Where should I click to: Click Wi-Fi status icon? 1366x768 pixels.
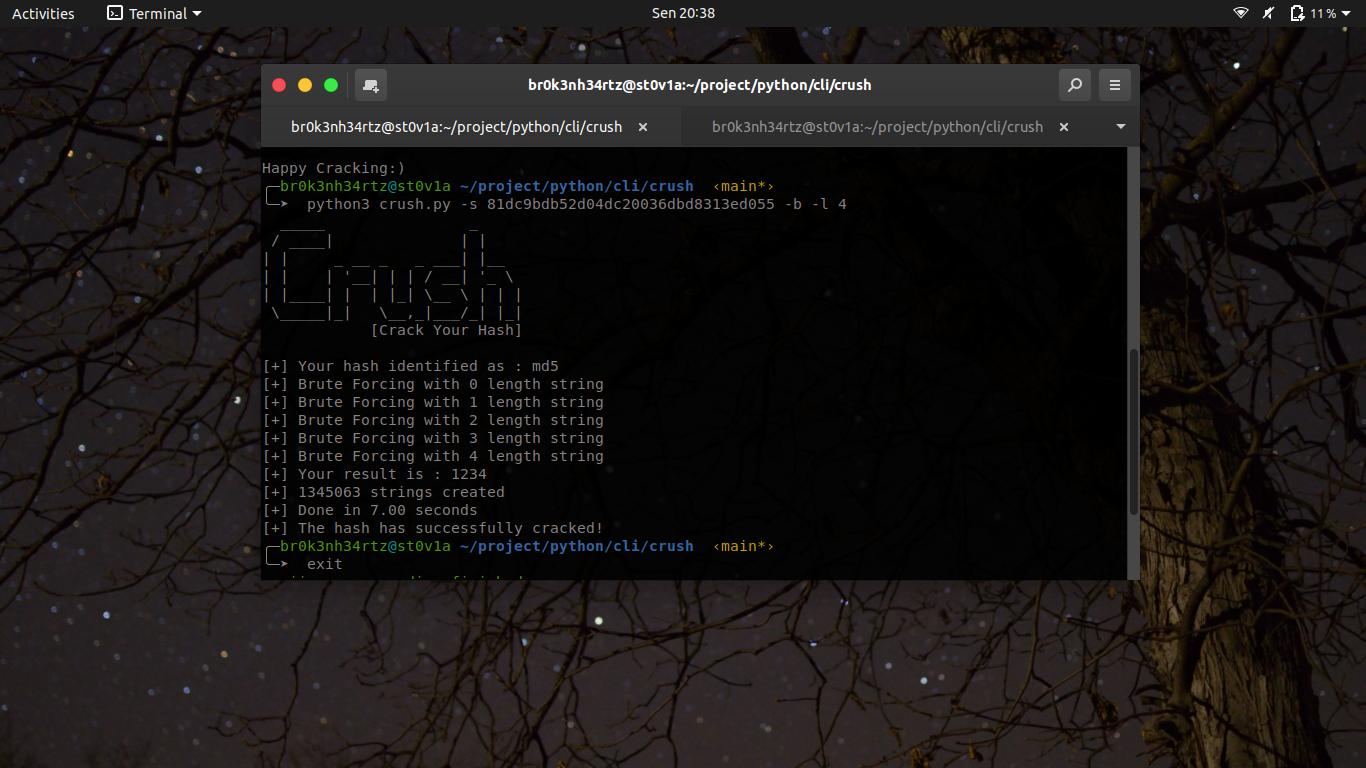[x=1241, y=13]
